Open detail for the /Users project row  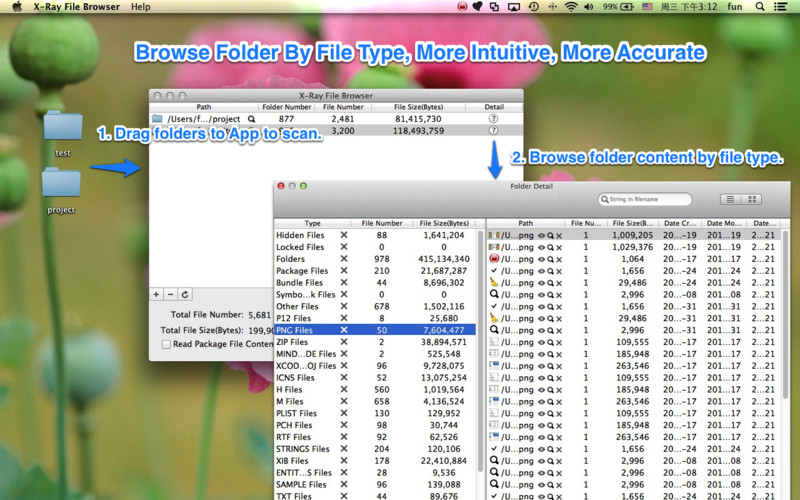[x=493, y=118]
